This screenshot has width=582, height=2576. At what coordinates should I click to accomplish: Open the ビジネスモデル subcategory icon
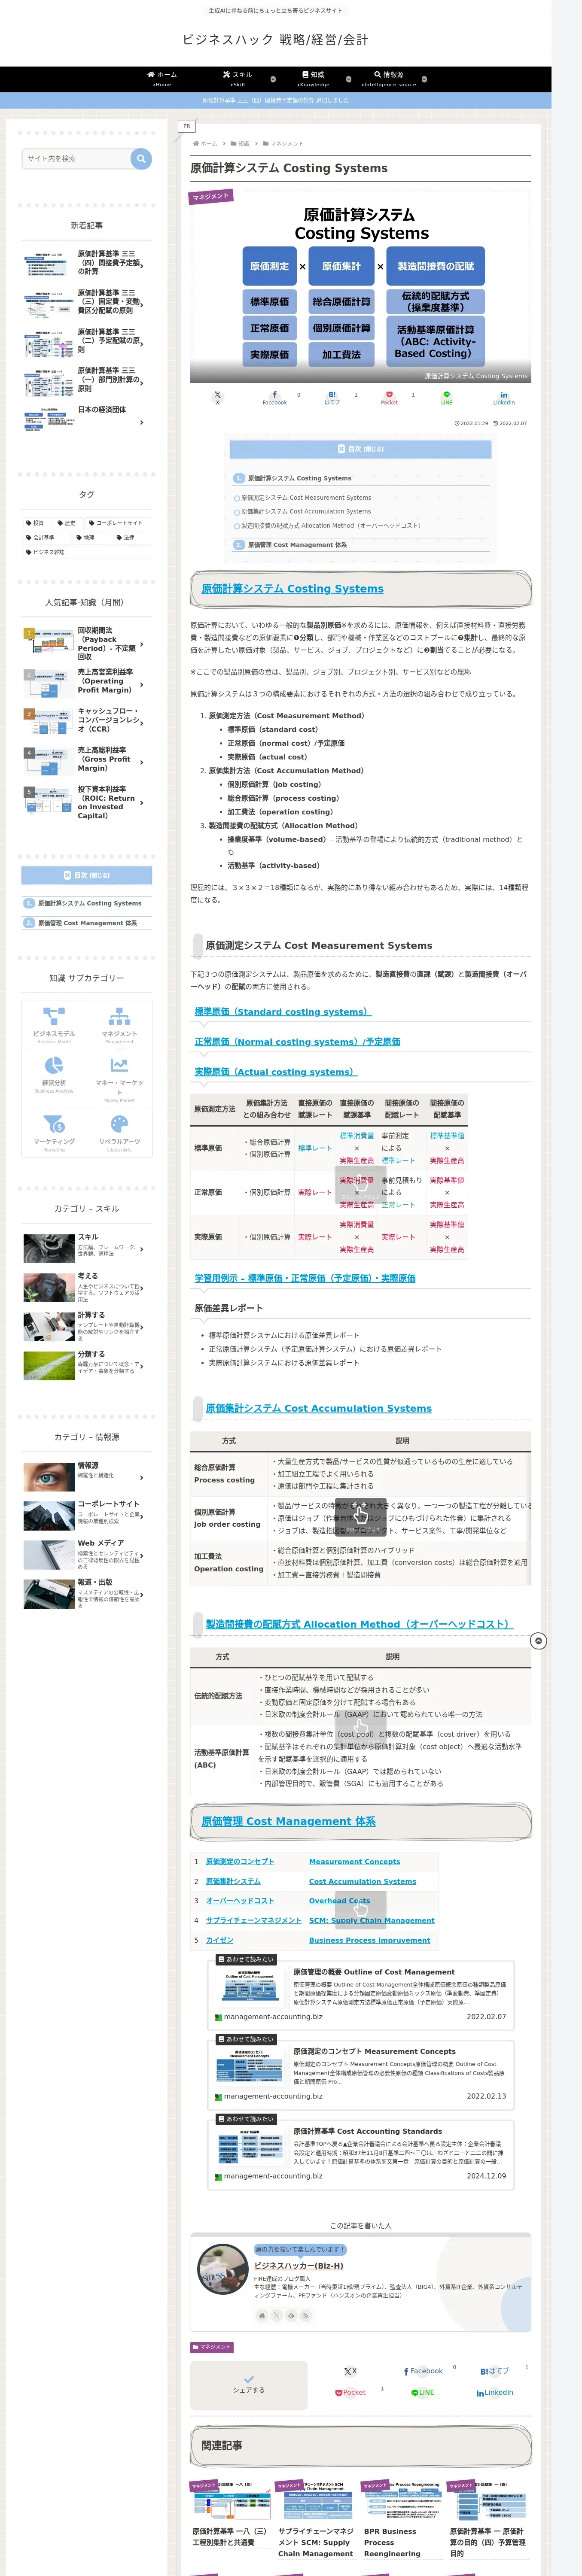pos(54,1024)
